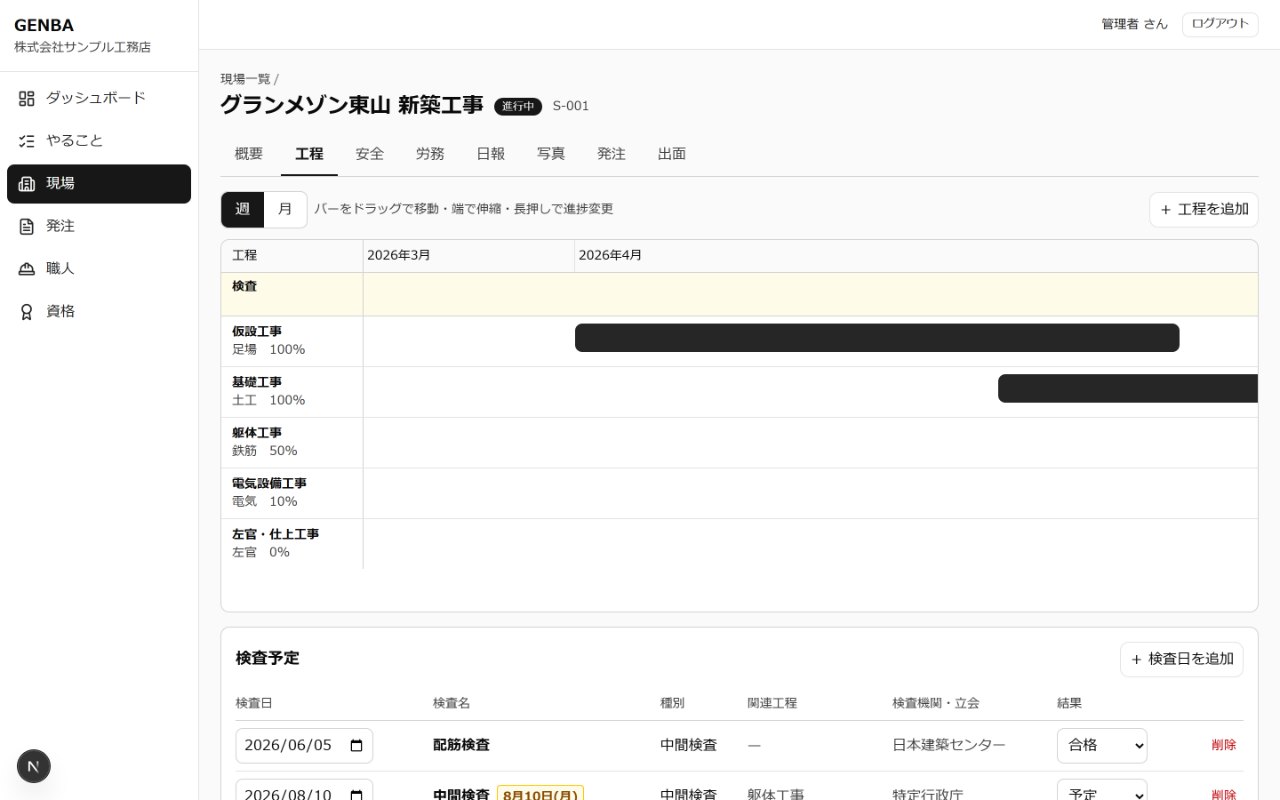Select the 左官・仕上工事 process row label
This screenshot has height=800, width=1280.
coord(292,543)
